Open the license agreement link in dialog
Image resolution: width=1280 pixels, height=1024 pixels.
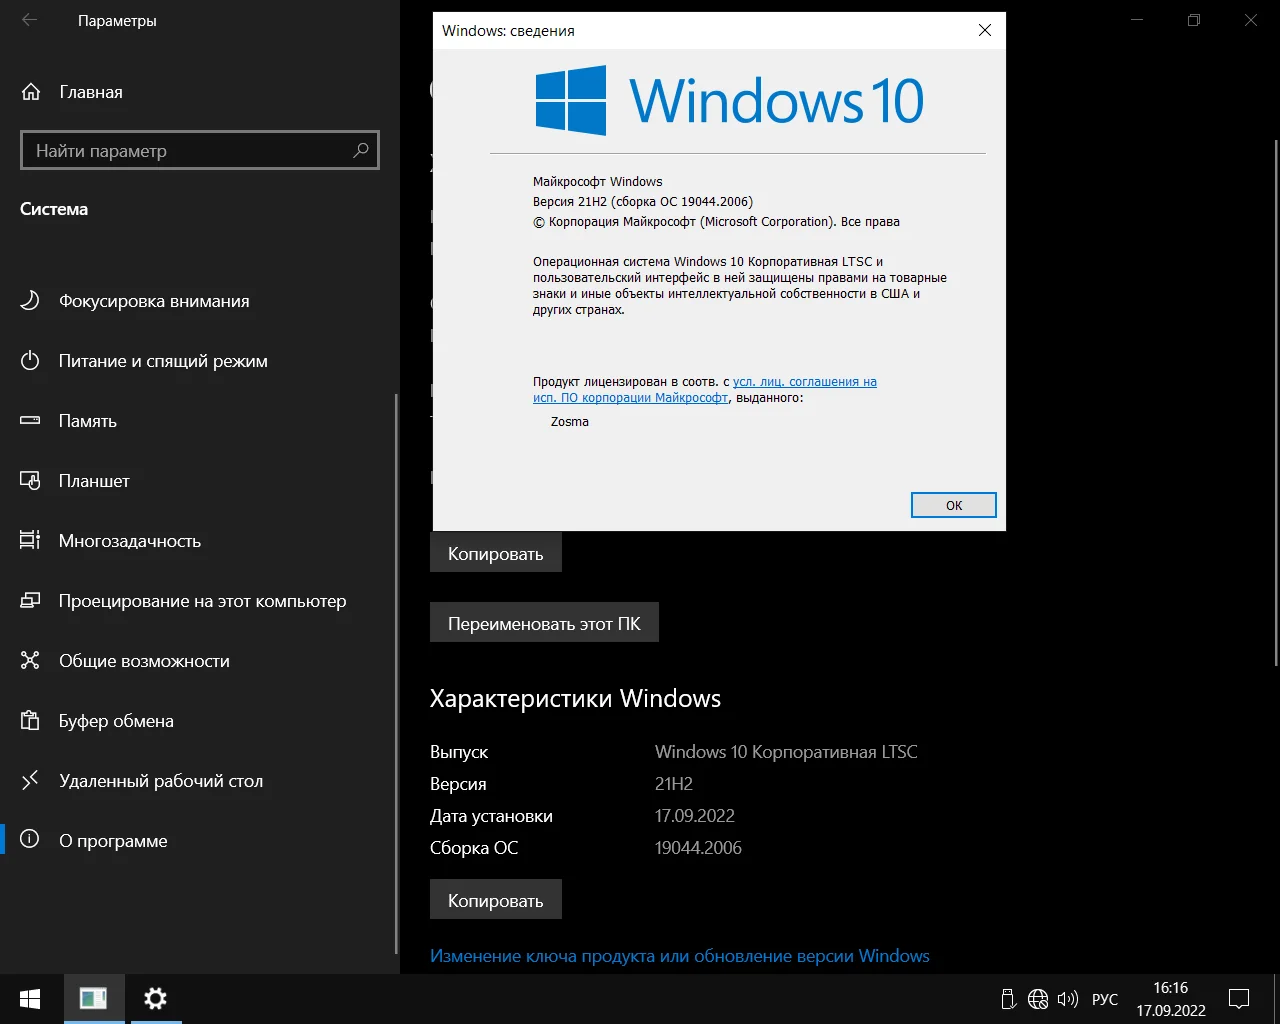[804, 382]
